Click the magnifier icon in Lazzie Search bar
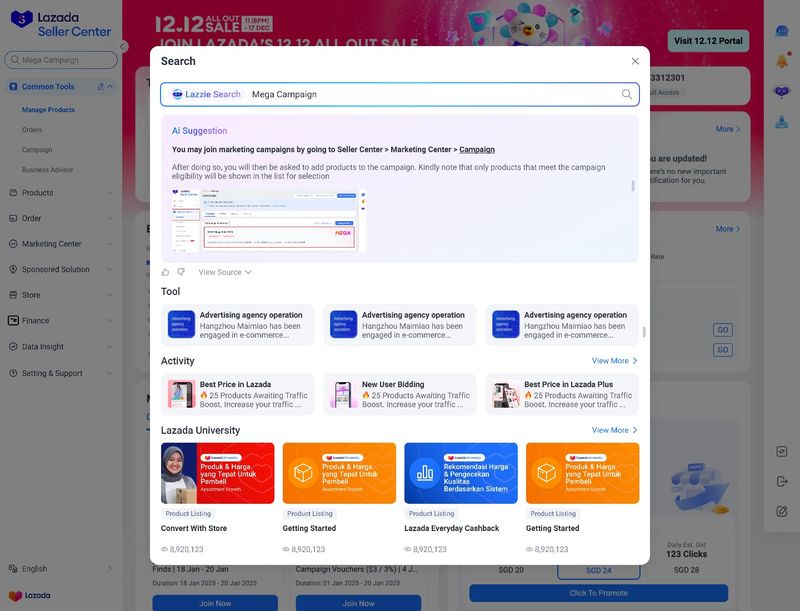This screenshot has width=800, height=611. 627,94
